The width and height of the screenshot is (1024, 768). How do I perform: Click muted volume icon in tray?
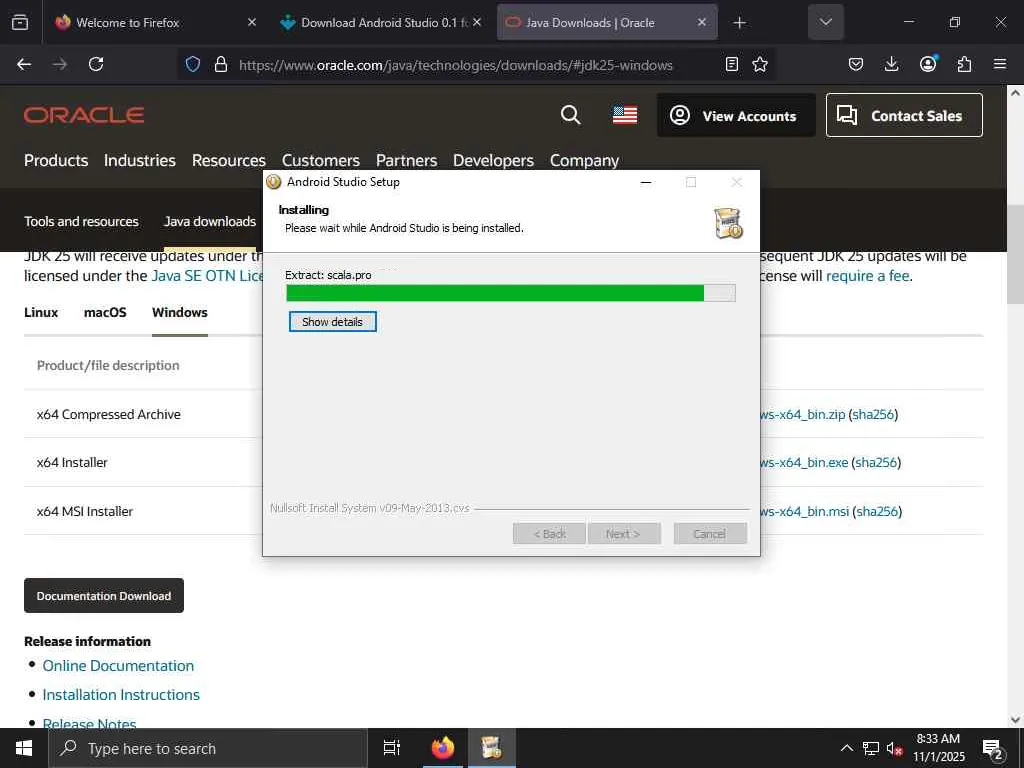click(x=895, y=749)
